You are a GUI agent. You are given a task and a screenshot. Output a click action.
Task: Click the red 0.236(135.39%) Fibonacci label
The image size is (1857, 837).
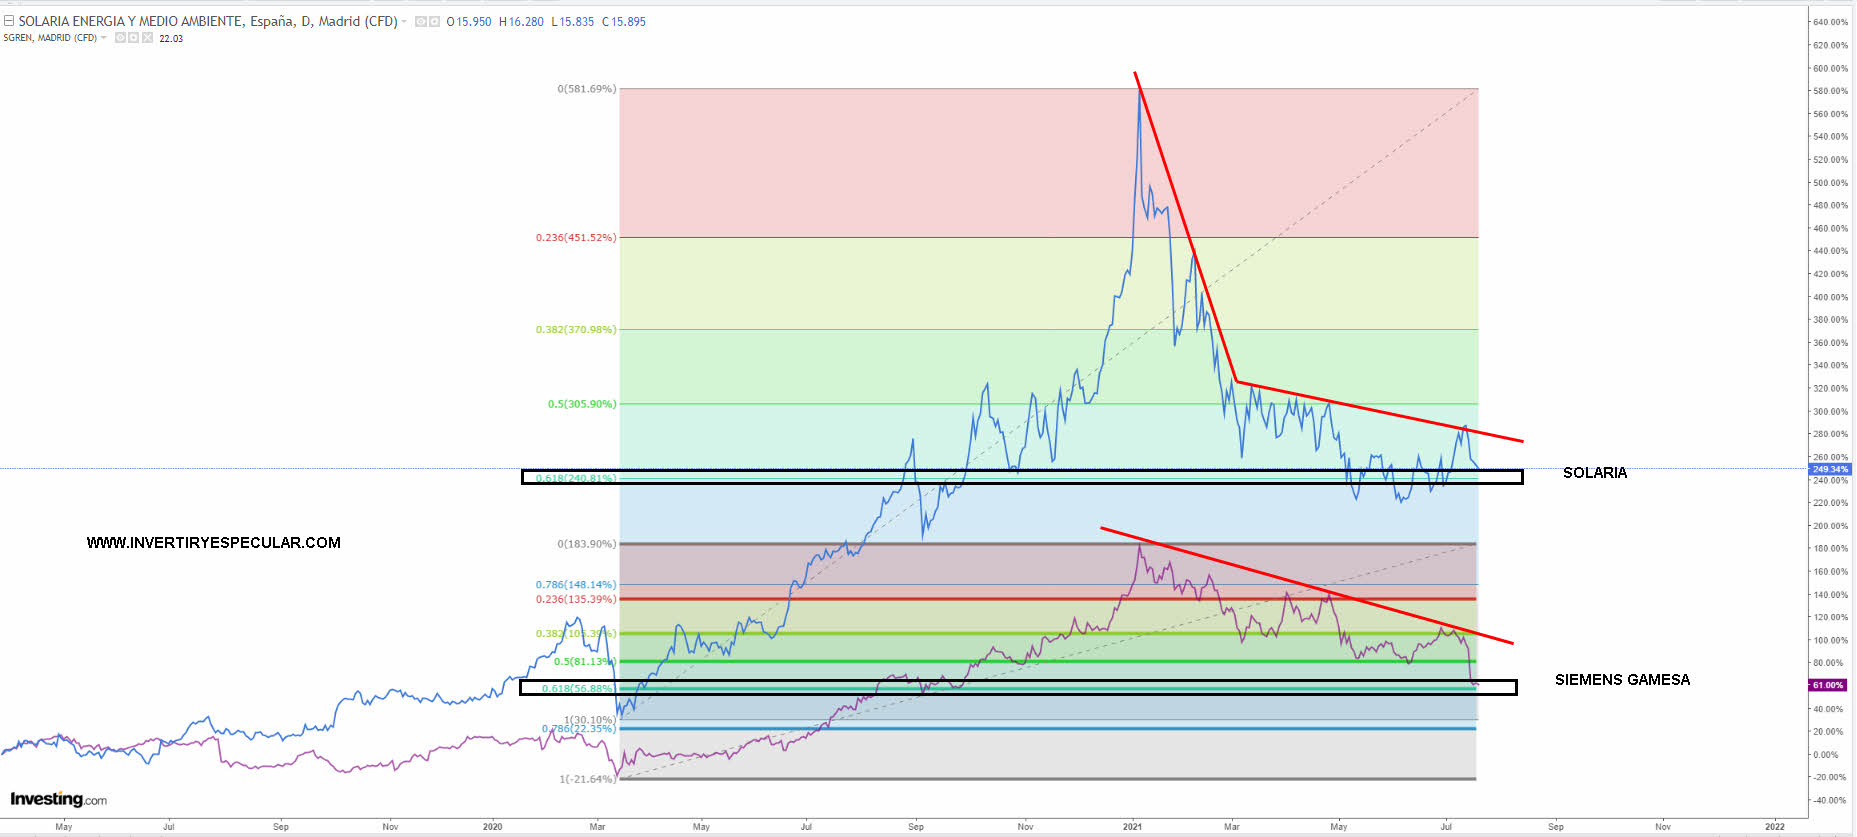575,599
